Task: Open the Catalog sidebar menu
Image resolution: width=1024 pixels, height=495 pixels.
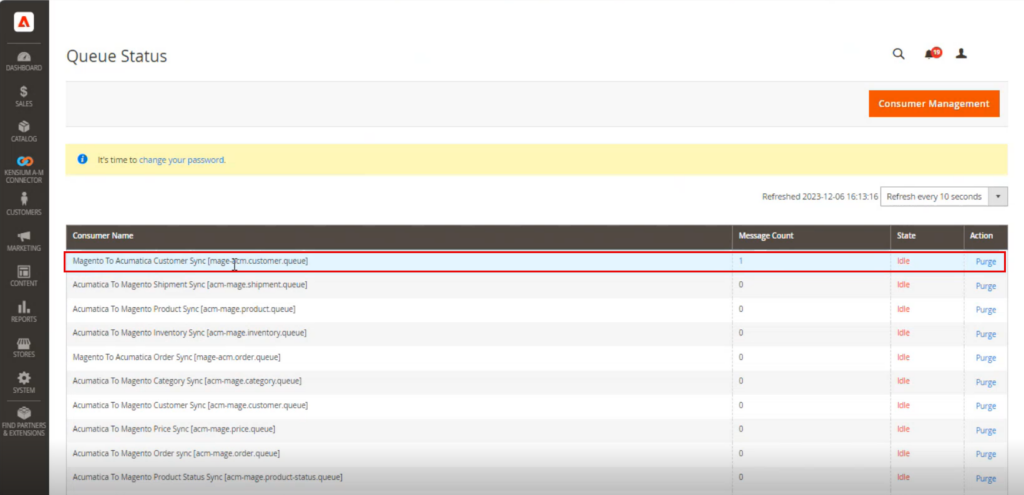Action: tap(24, 132)
